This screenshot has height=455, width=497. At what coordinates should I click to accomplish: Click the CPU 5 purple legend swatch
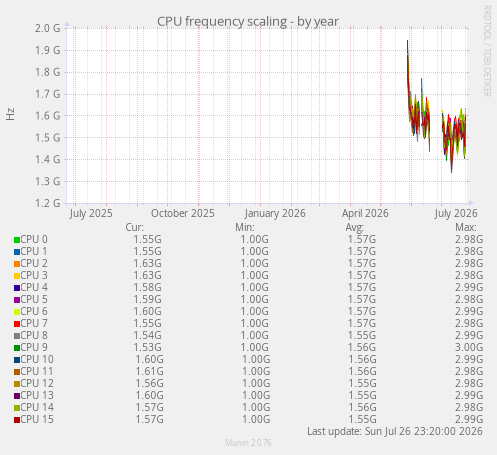point(17,300)
